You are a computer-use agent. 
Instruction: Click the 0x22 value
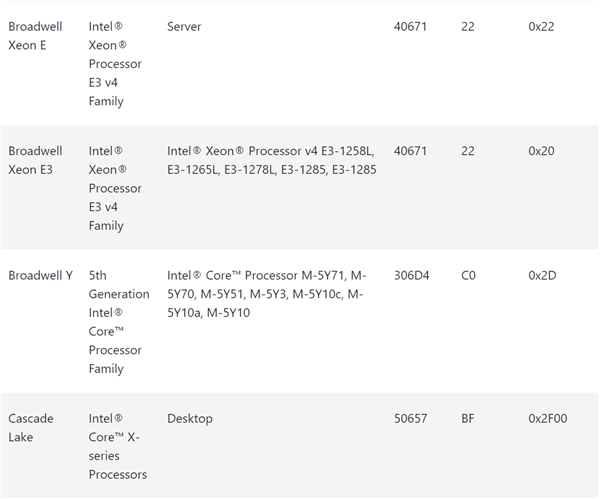point(541,26)
